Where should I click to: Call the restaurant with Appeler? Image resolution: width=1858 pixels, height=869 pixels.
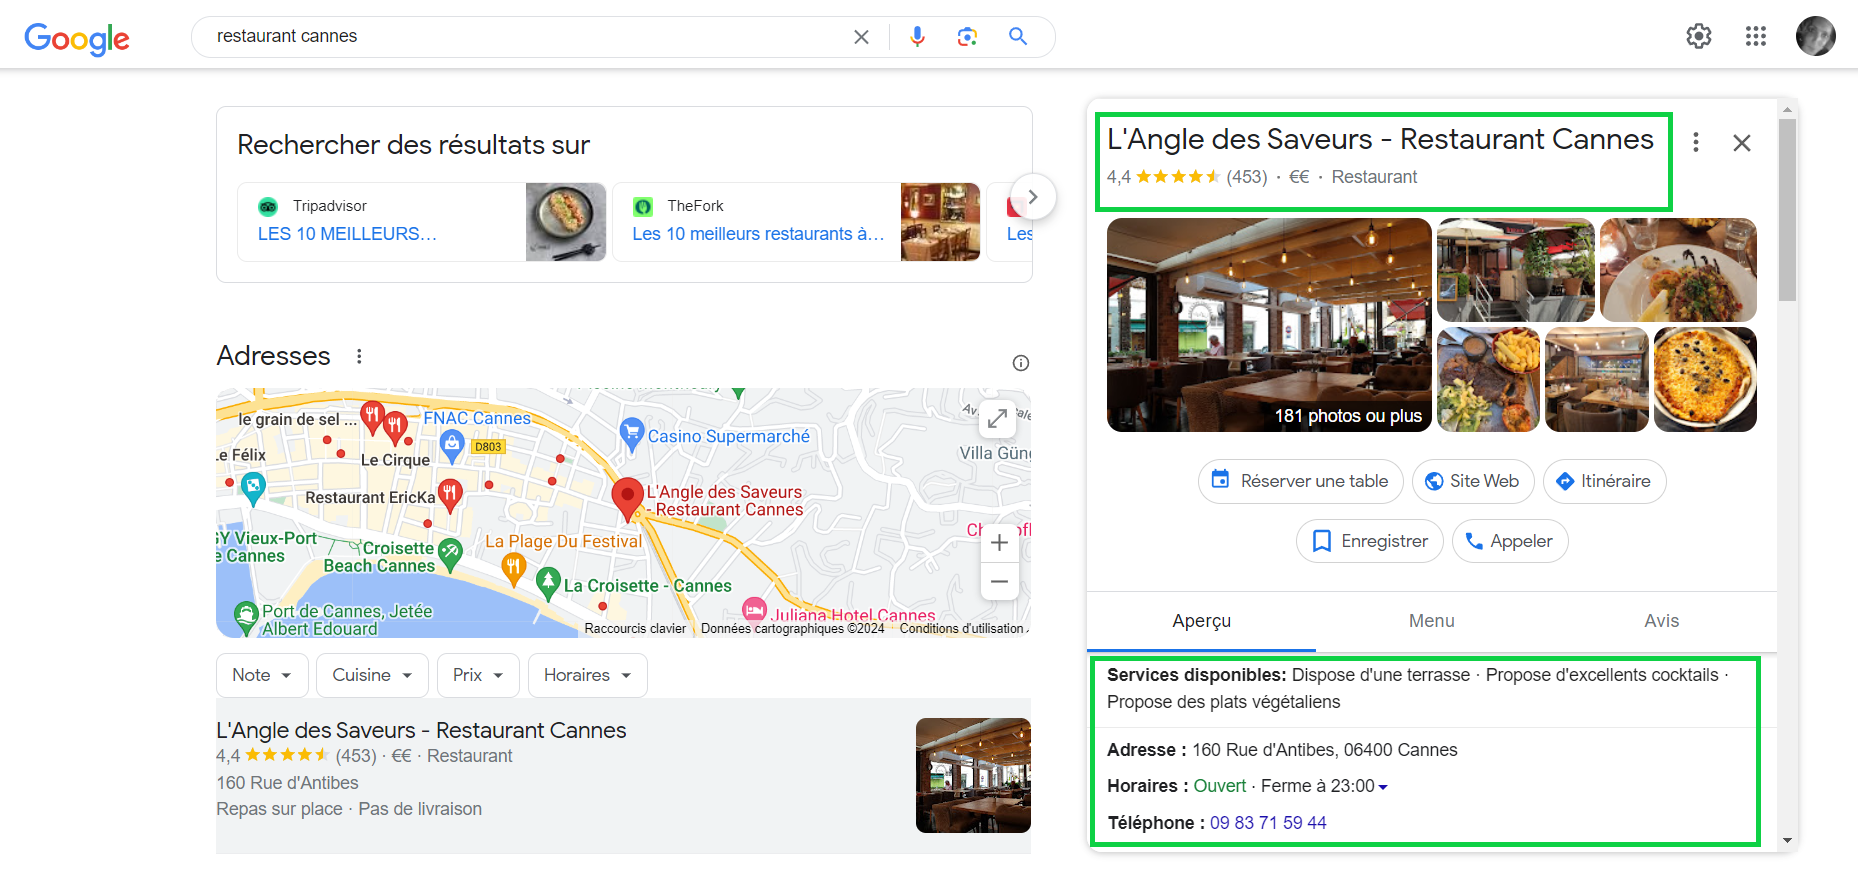pos(1509,541)
